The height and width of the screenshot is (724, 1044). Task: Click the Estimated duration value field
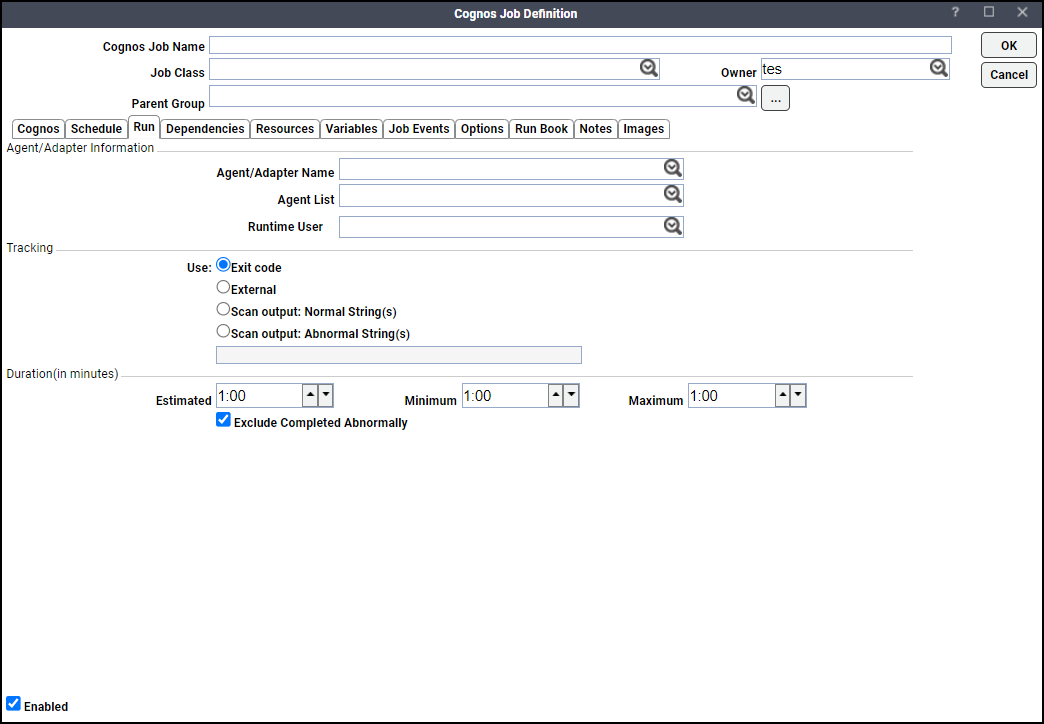pos(260,396)
